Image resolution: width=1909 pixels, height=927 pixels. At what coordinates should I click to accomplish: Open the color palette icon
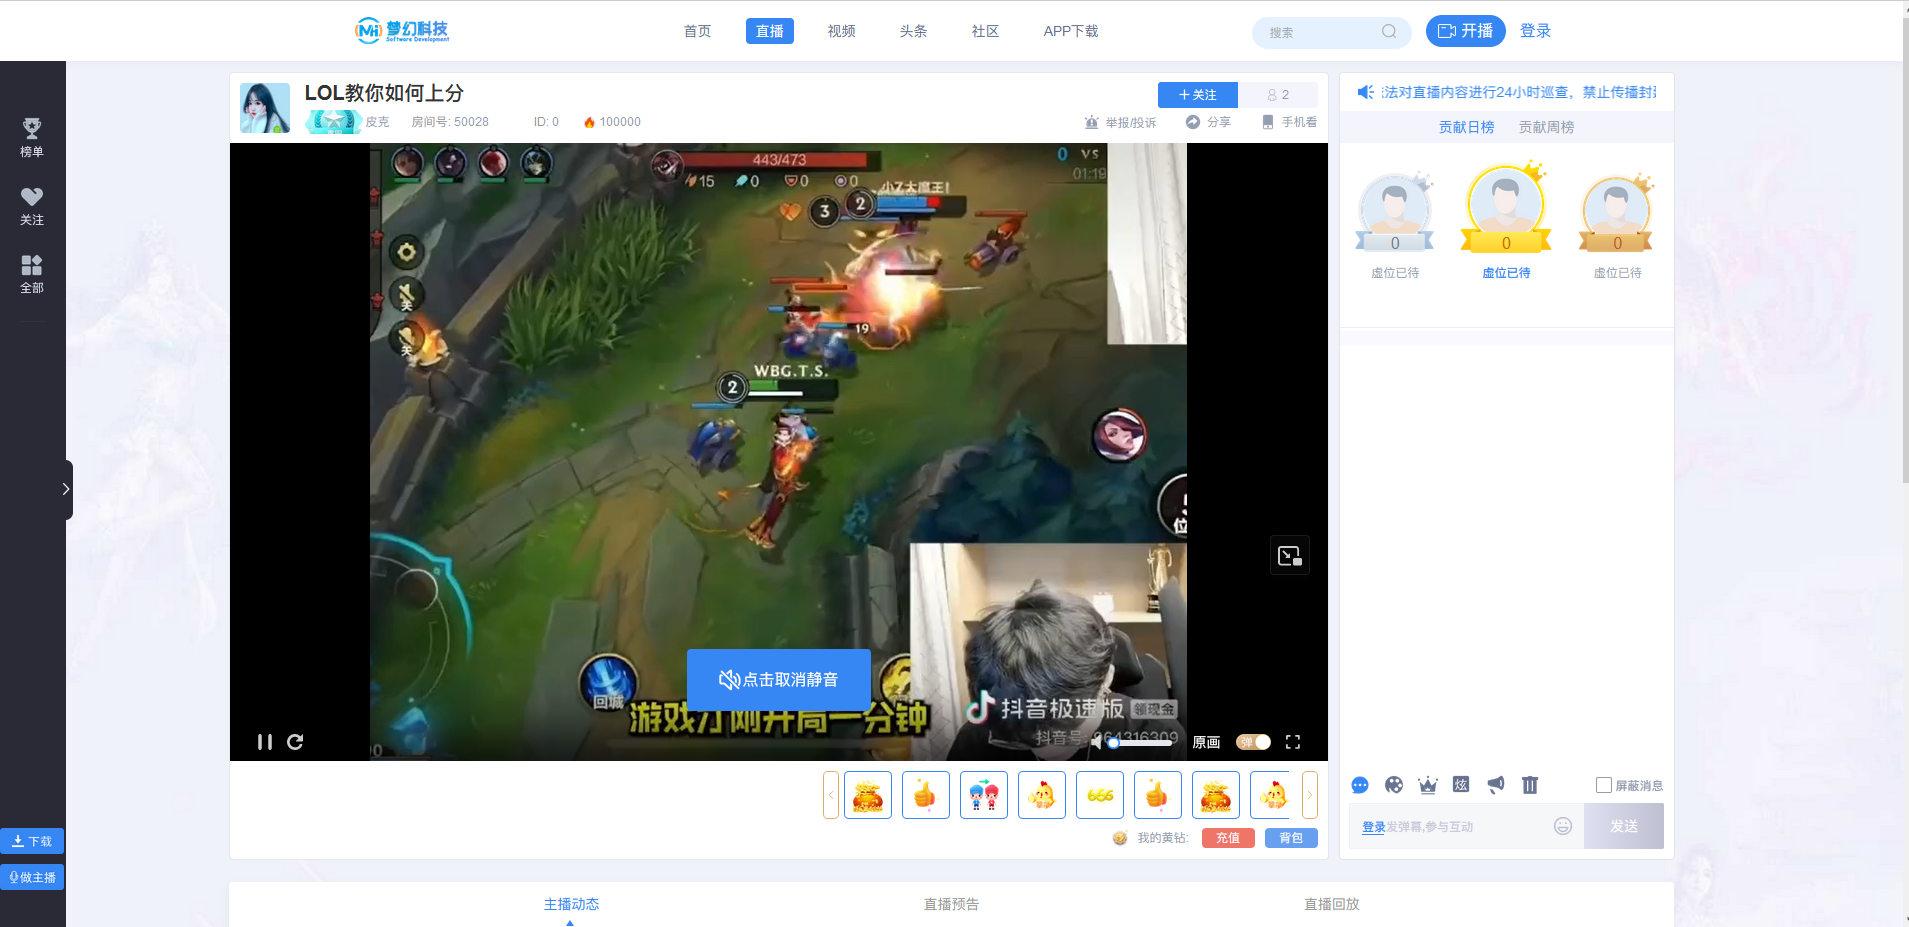click(x=1394, y=785)
